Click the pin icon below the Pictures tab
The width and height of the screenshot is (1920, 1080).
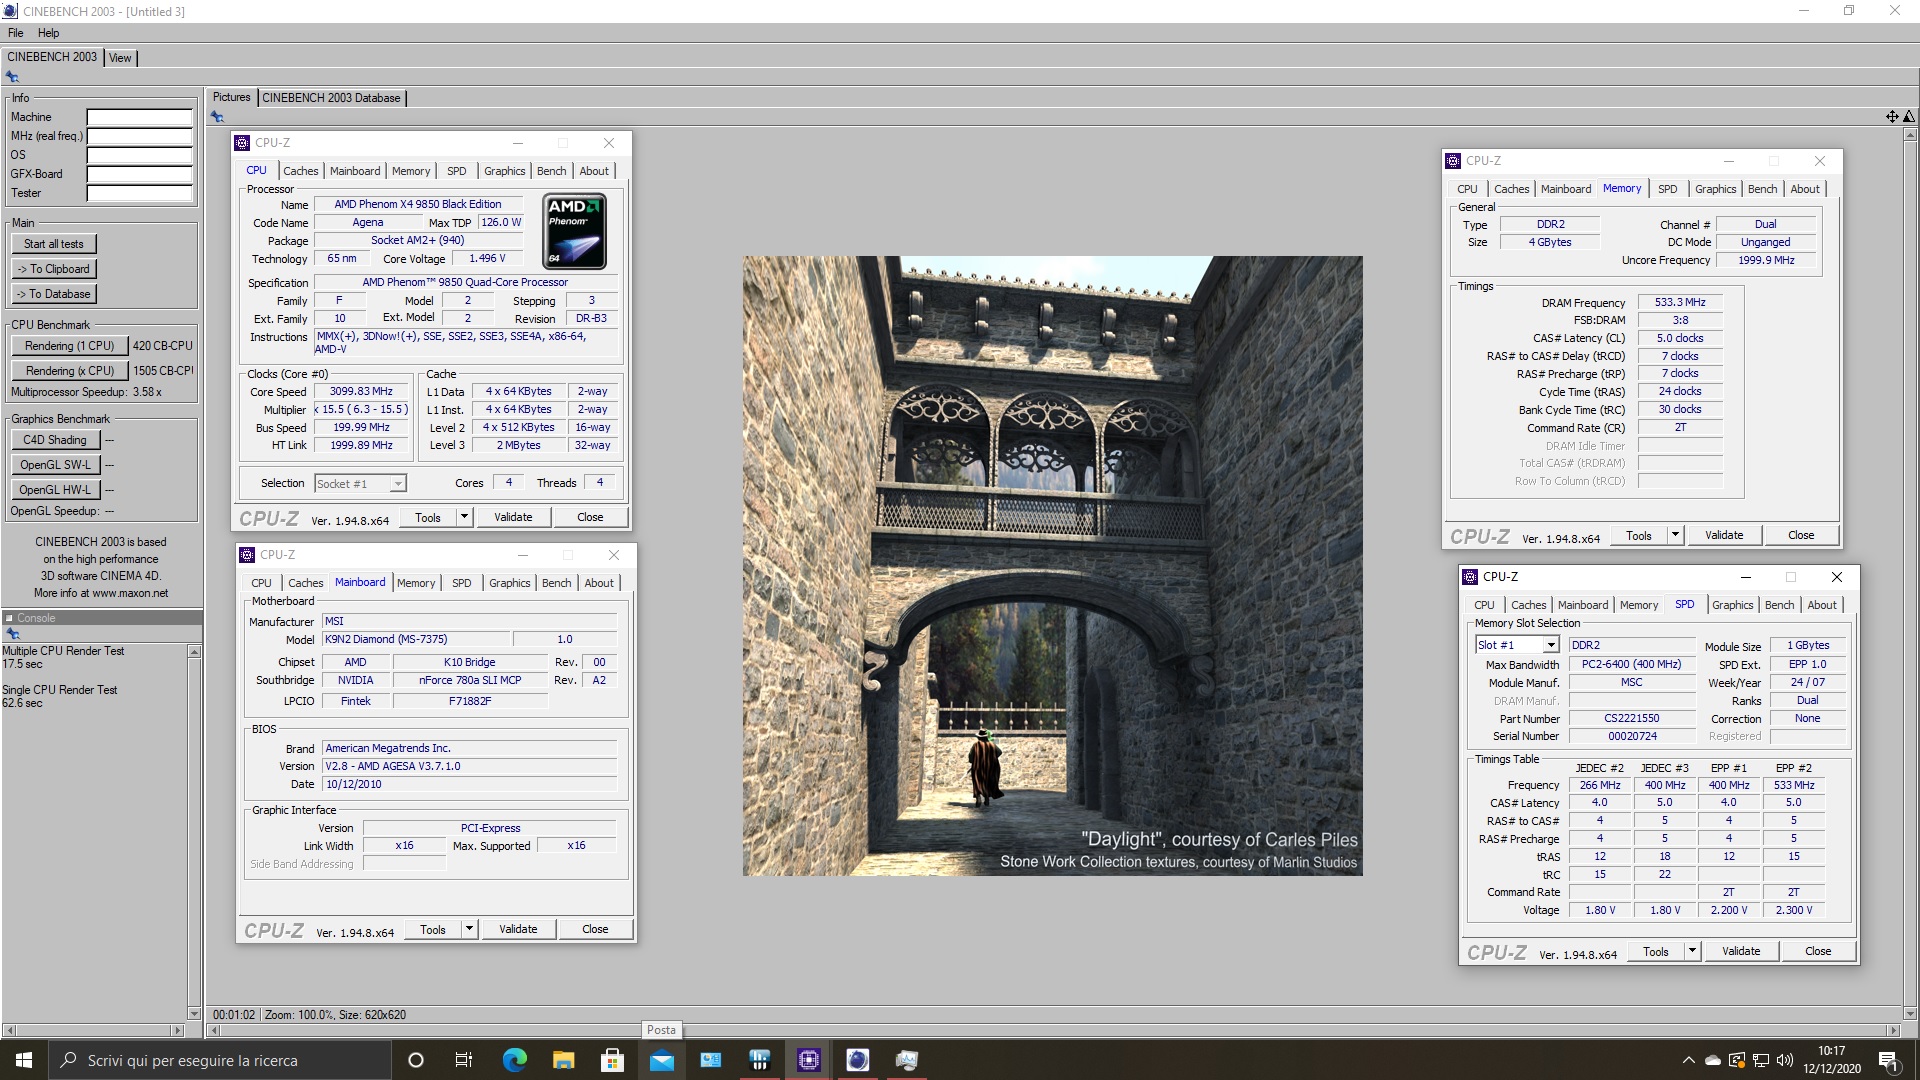point(217,117)
